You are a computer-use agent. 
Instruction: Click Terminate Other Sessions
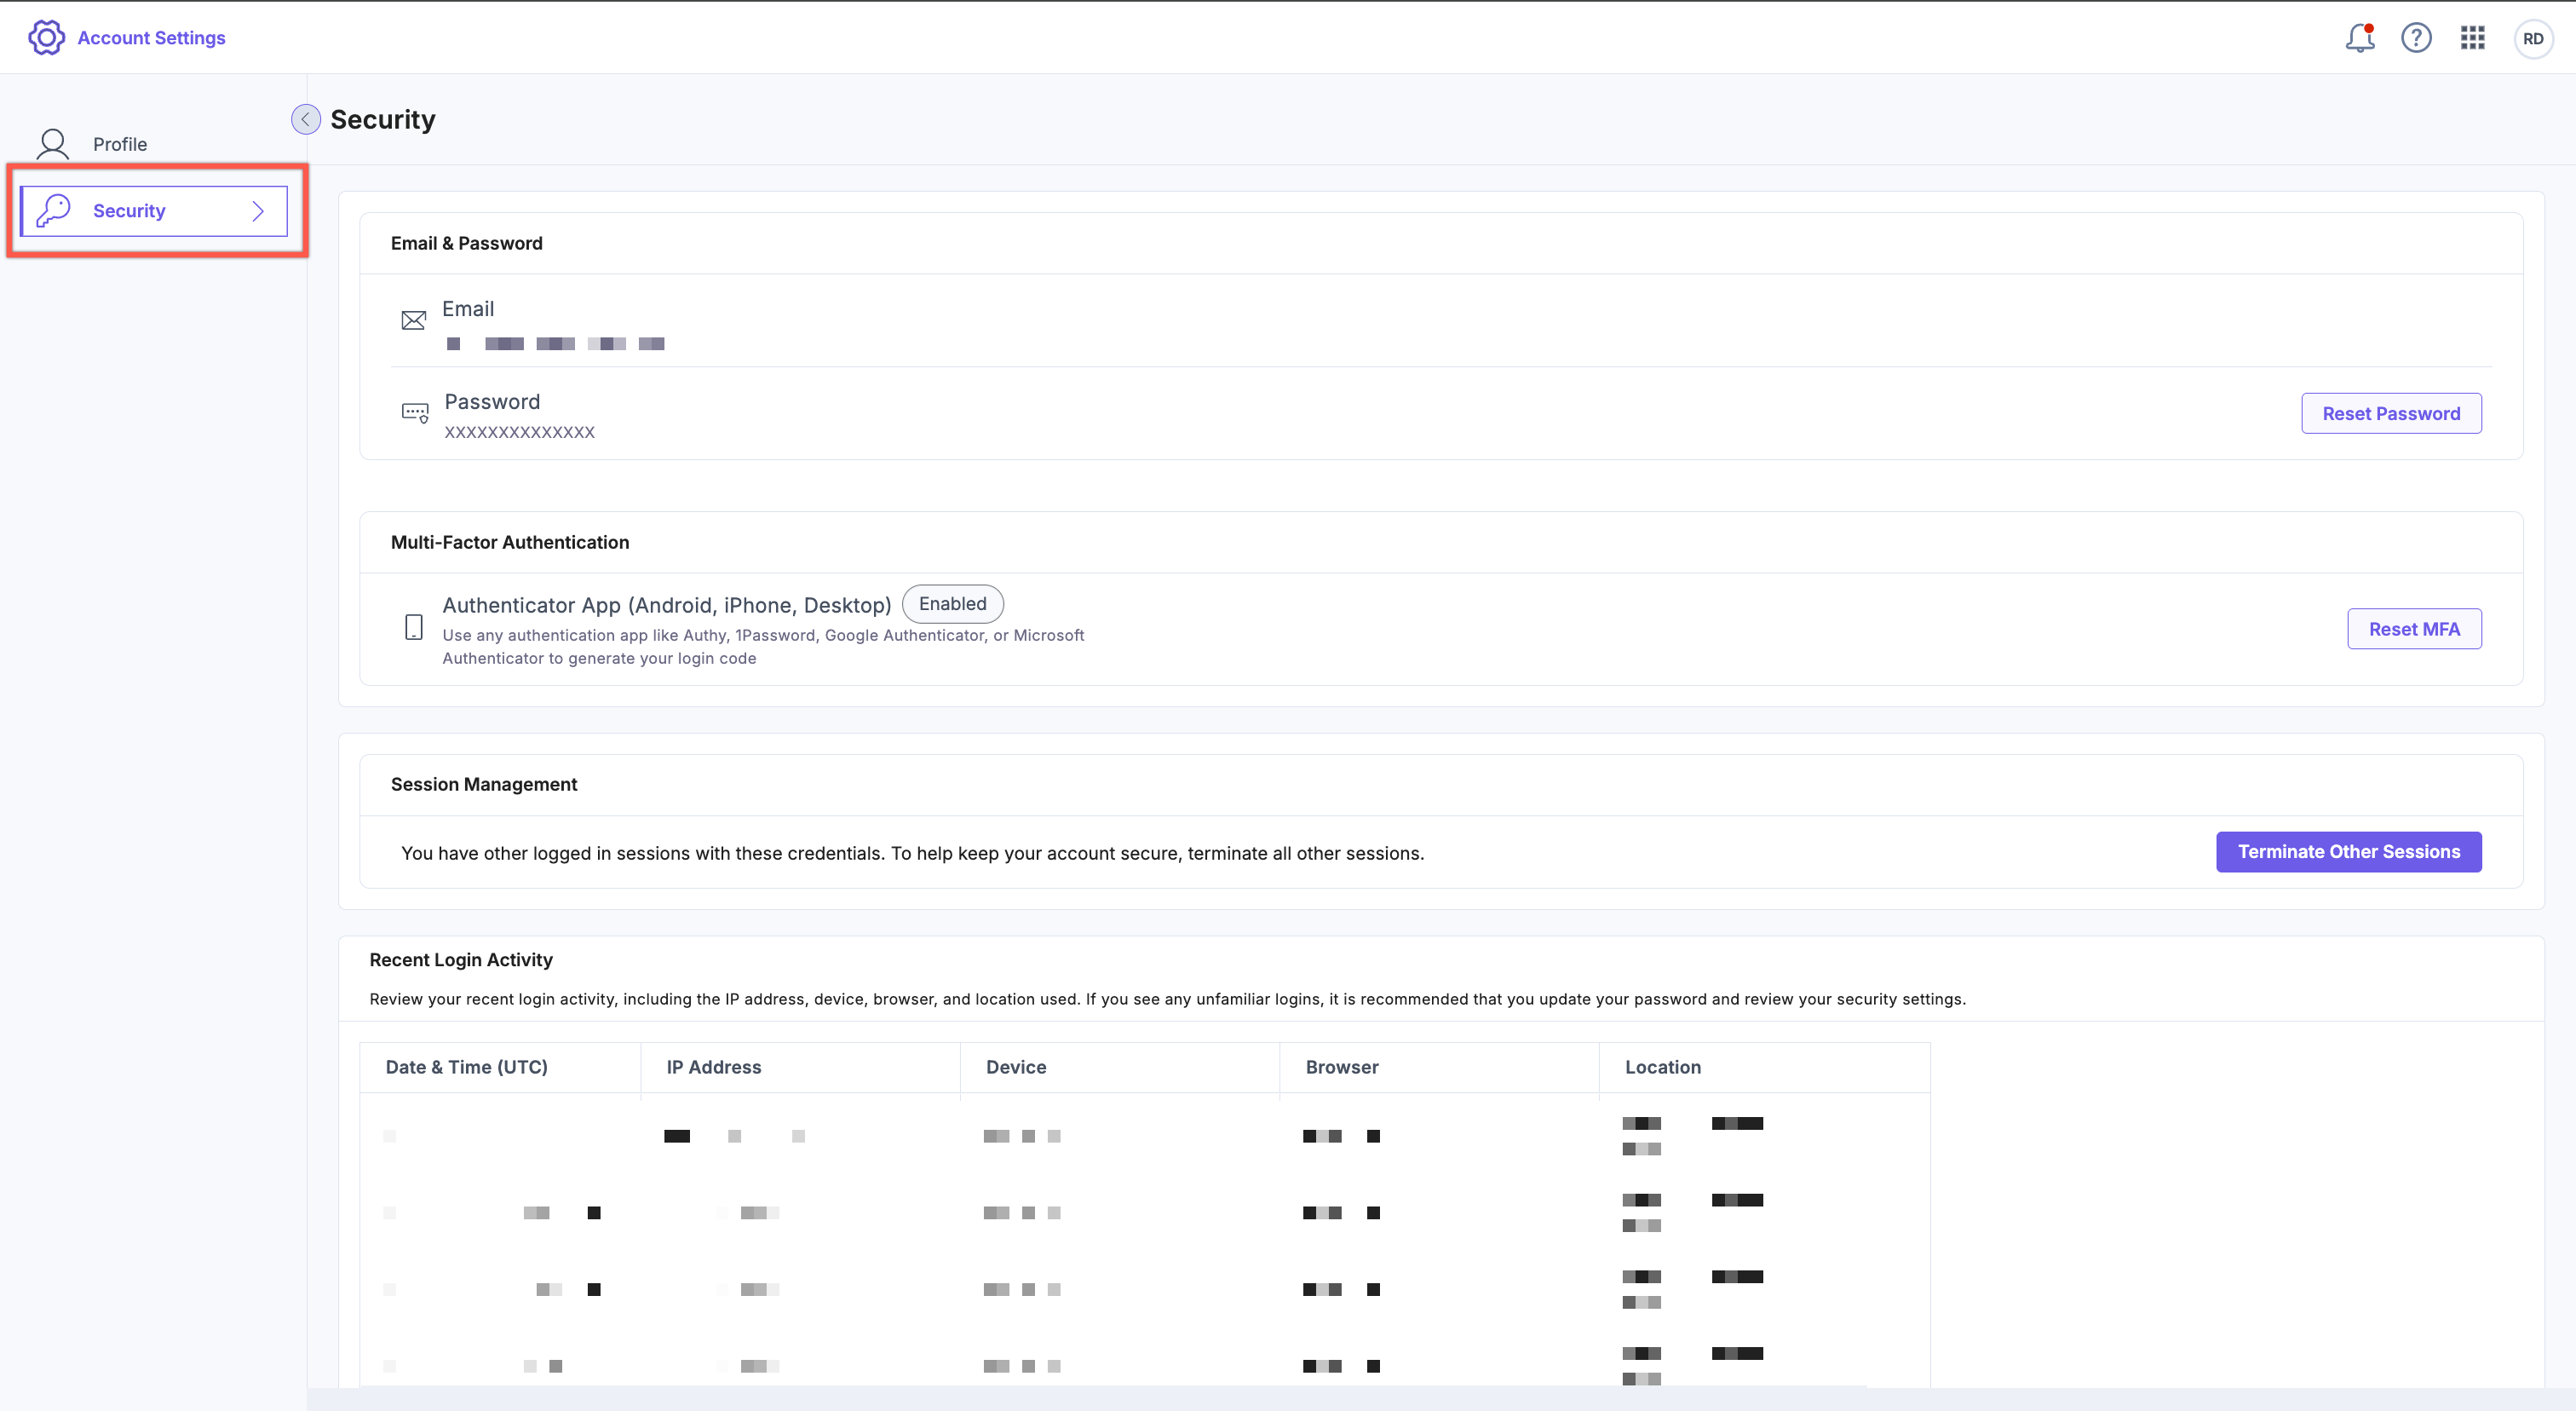tap(2348, 852)
